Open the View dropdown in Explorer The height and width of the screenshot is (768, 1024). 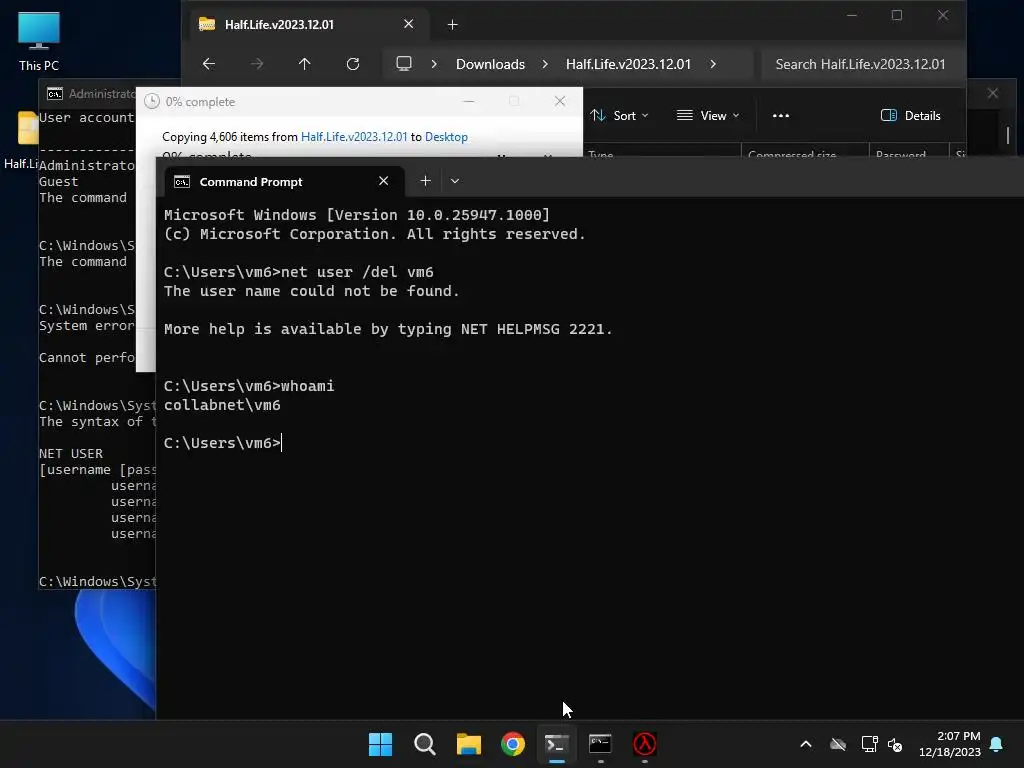click(709, 116)
